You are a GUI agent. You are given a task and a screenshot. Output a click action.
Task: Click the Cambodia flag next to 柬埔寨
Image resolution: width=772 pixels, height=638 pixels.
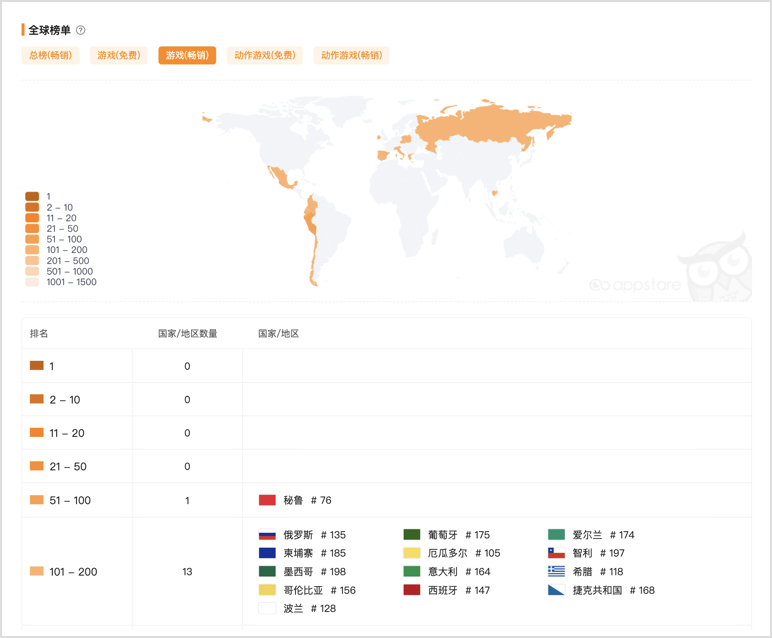click(267, 553)
